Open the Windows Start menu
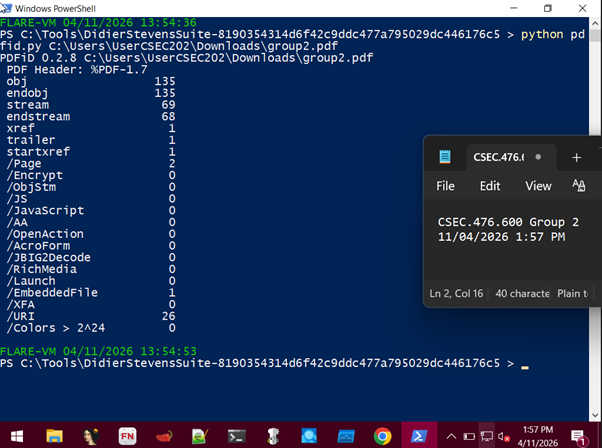 click(17, 436)
